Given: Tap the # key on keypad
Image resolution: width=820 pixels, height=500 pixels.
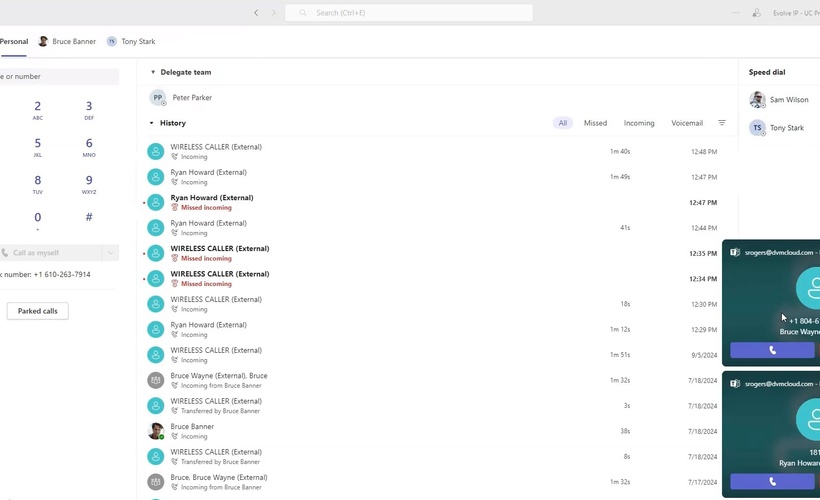Looking at the screenshot, I should (89, 217).
